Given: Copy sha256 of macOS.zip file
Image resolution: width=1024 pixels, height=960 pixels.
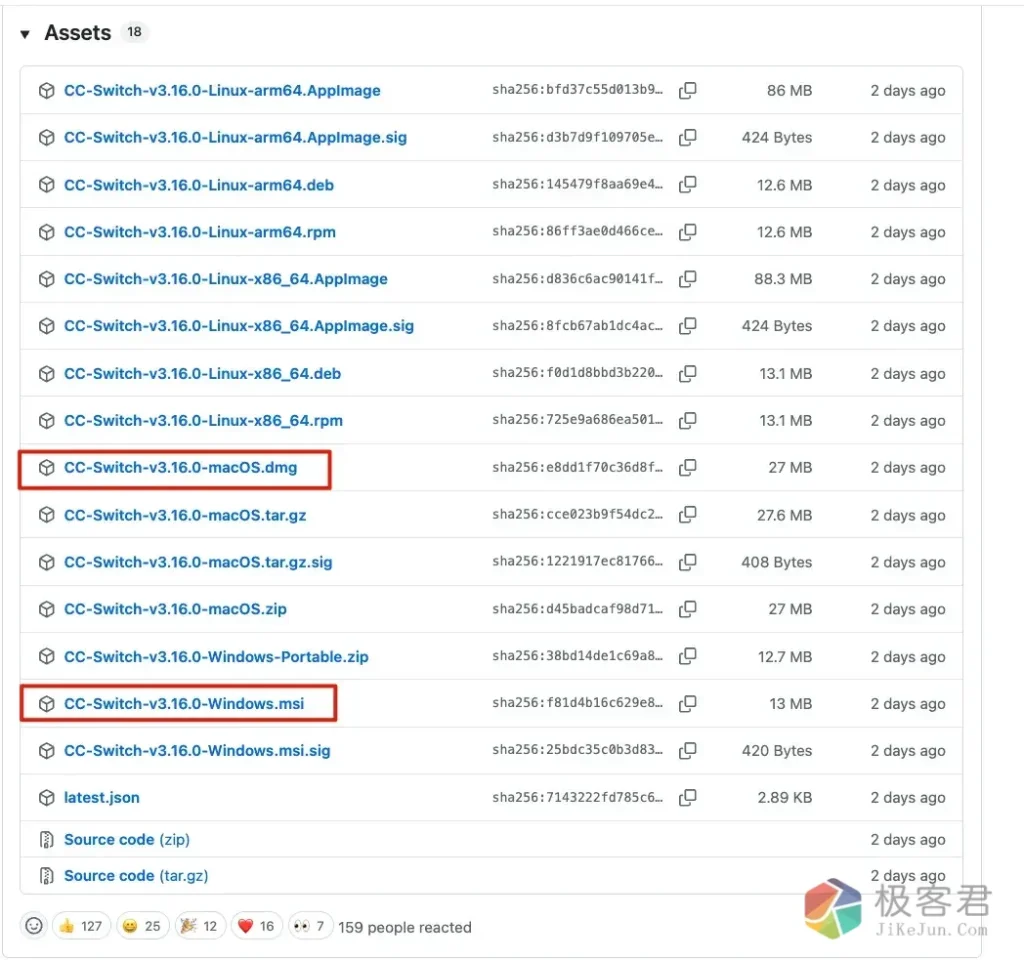Looking at the screenshot, I should click(688, 609).
